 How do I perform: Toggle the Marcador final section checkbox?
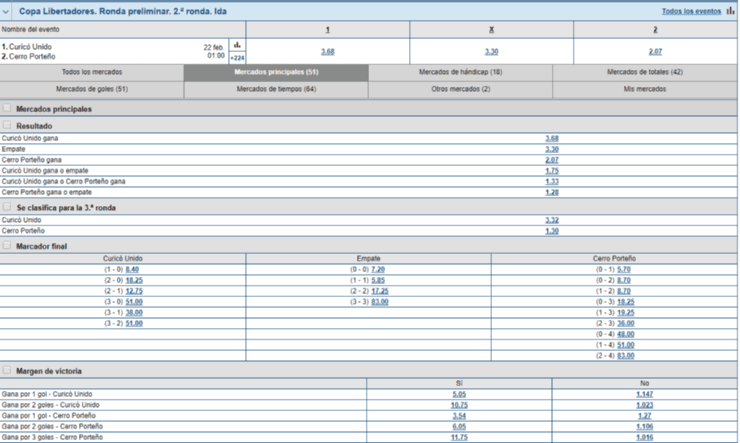tap(8, 245)
